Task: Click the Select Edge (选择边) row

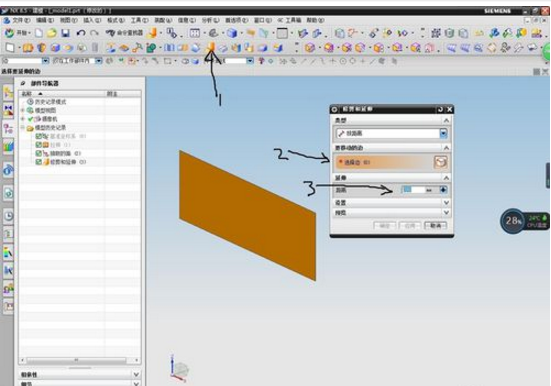Action: [383, 162]
